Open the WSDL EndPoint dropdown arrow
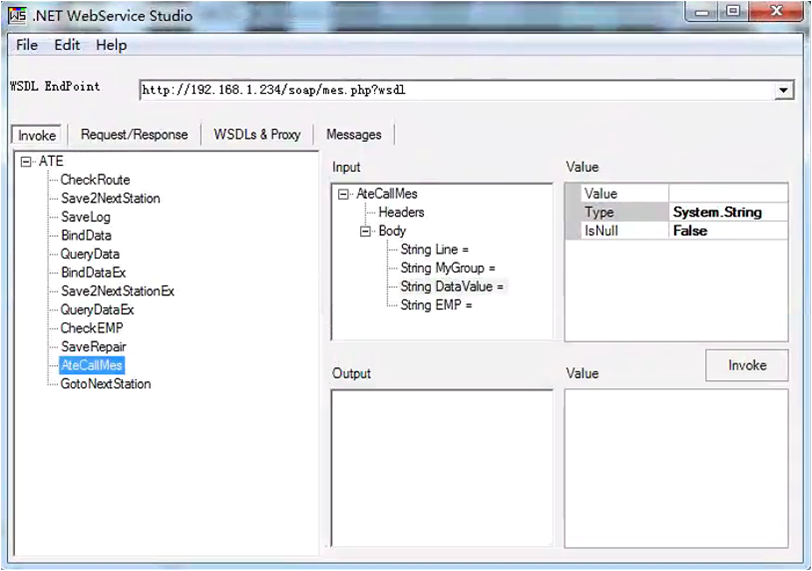 [x=782, y=90]
